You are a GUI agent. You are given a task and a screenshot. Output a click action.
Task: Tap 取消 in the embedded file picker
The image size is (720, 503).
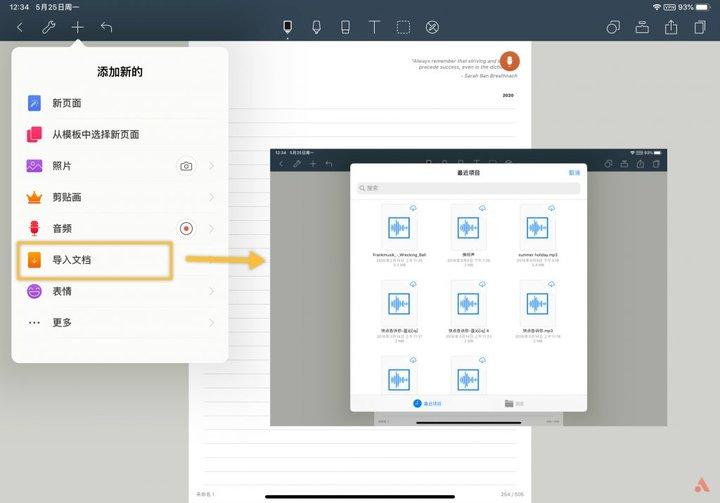tap(574, 173)
